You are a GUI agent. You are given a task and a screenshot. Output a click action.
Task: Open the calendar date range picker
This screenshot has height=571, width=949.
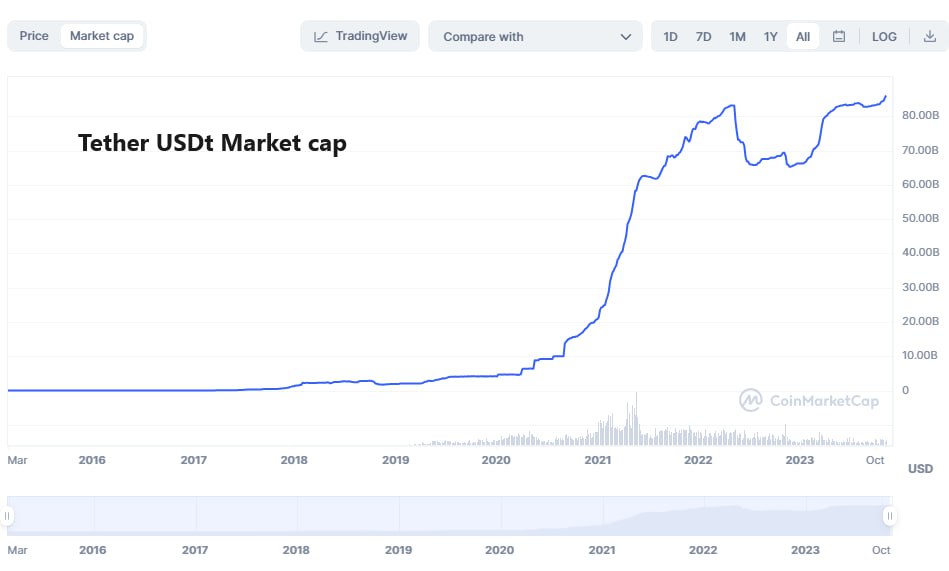pyautogui.click(x=839, y=36)
